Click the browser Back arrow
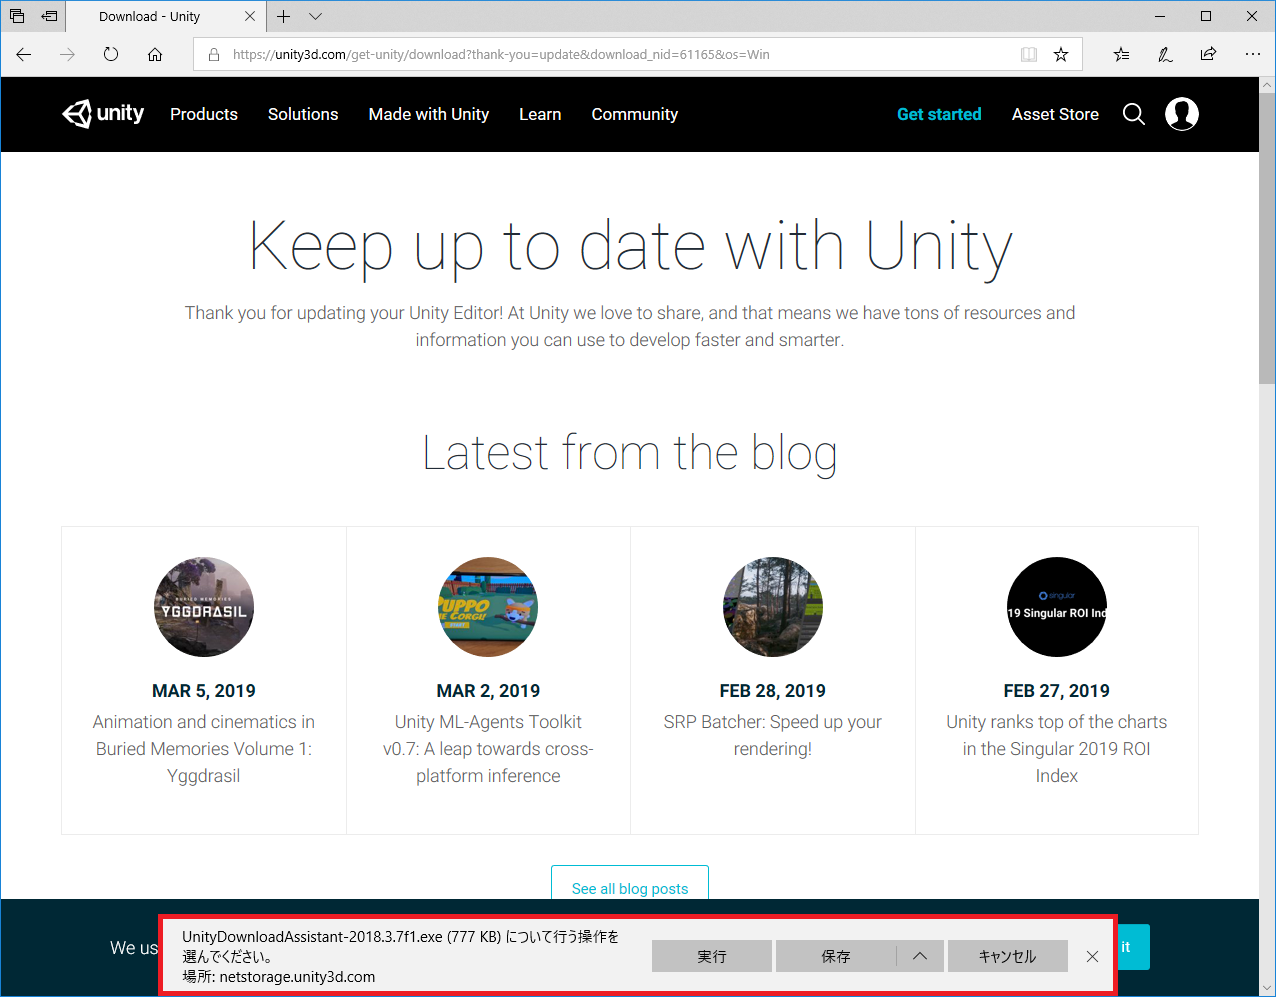The image size is (1276, 997). pyautogui.click(x=24, y=54)
